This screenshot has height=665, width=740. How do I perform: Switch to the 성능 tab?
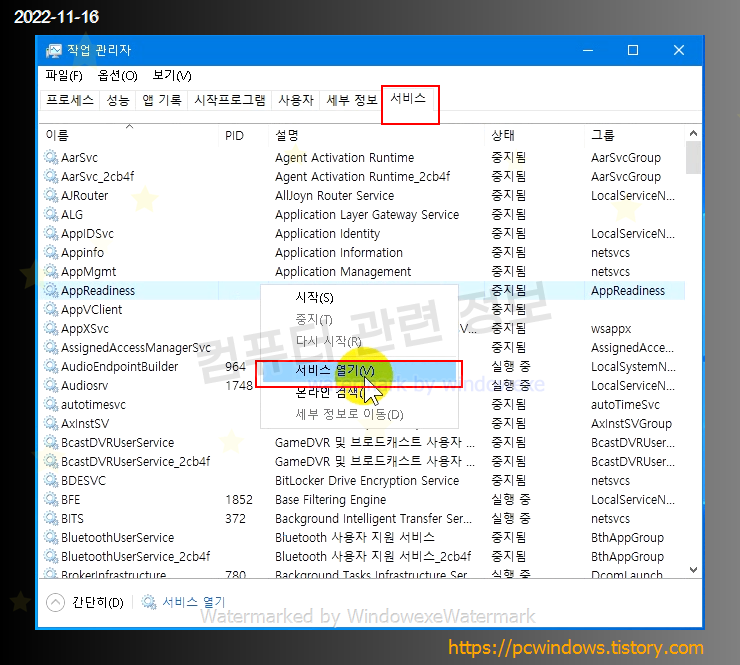(118, 100)
